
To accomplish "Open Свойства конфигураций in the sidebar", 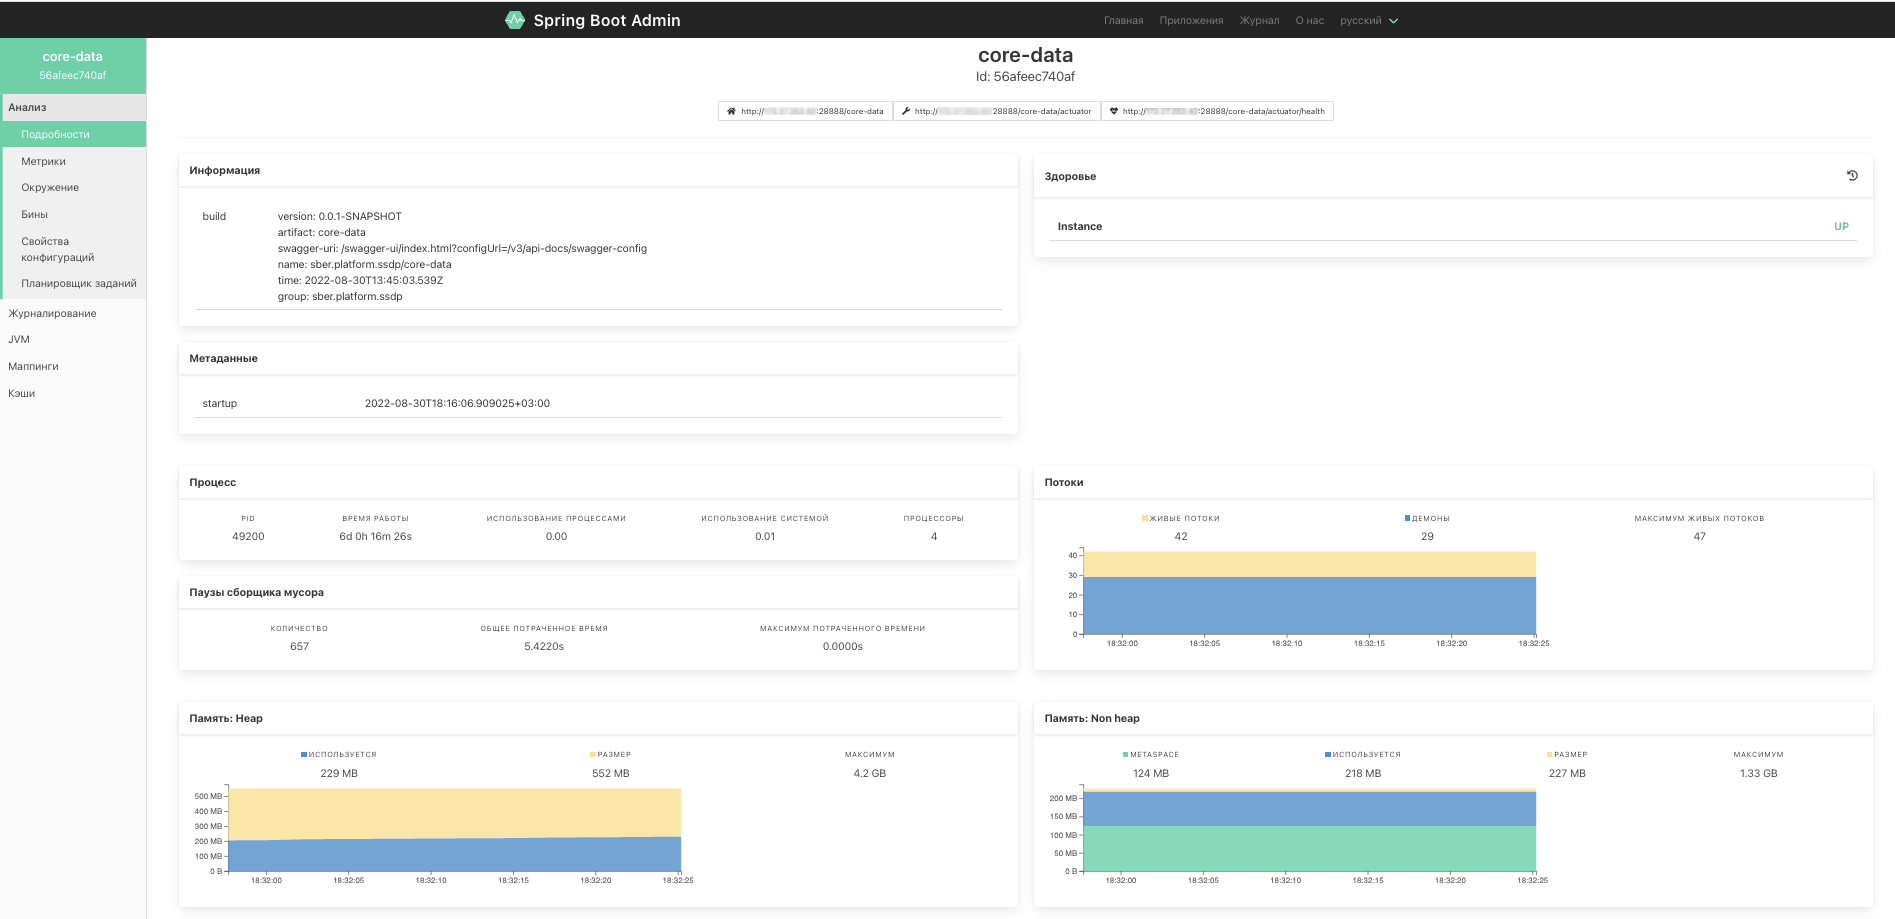I will [73, 249].
